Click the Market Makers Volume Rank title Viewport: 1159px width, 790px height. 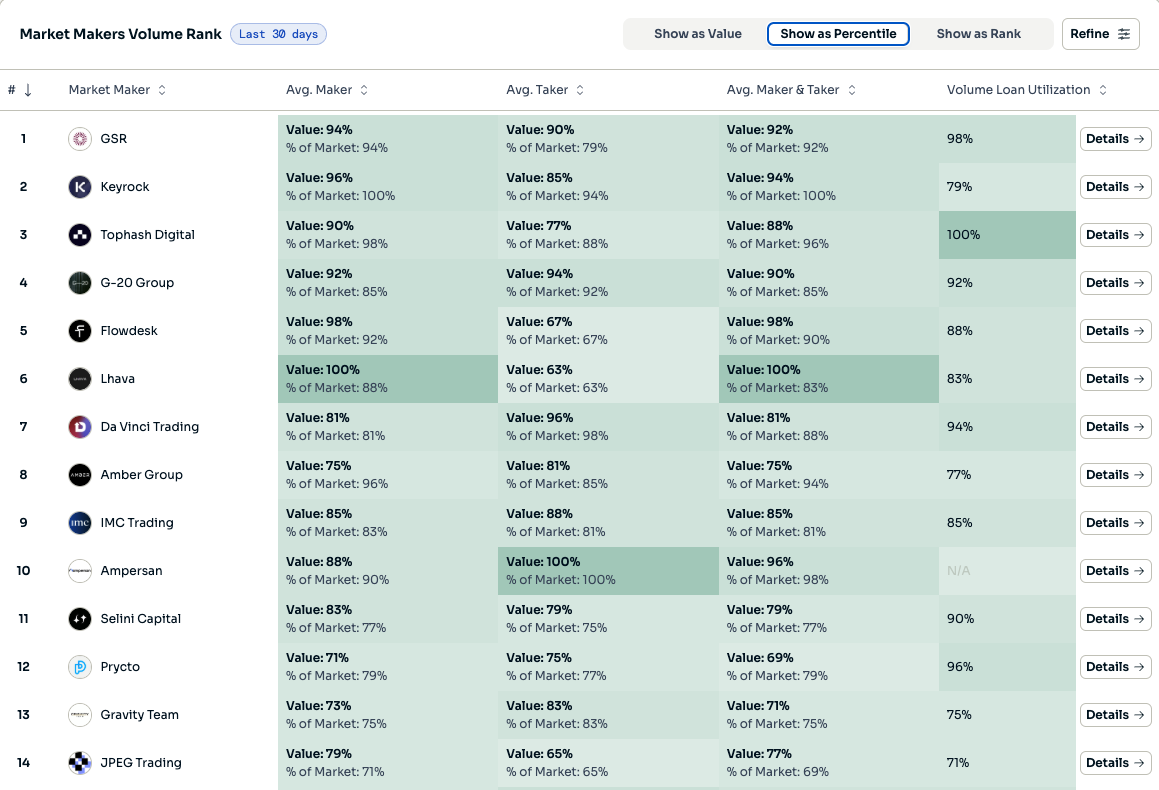click(x=120, y=34)
